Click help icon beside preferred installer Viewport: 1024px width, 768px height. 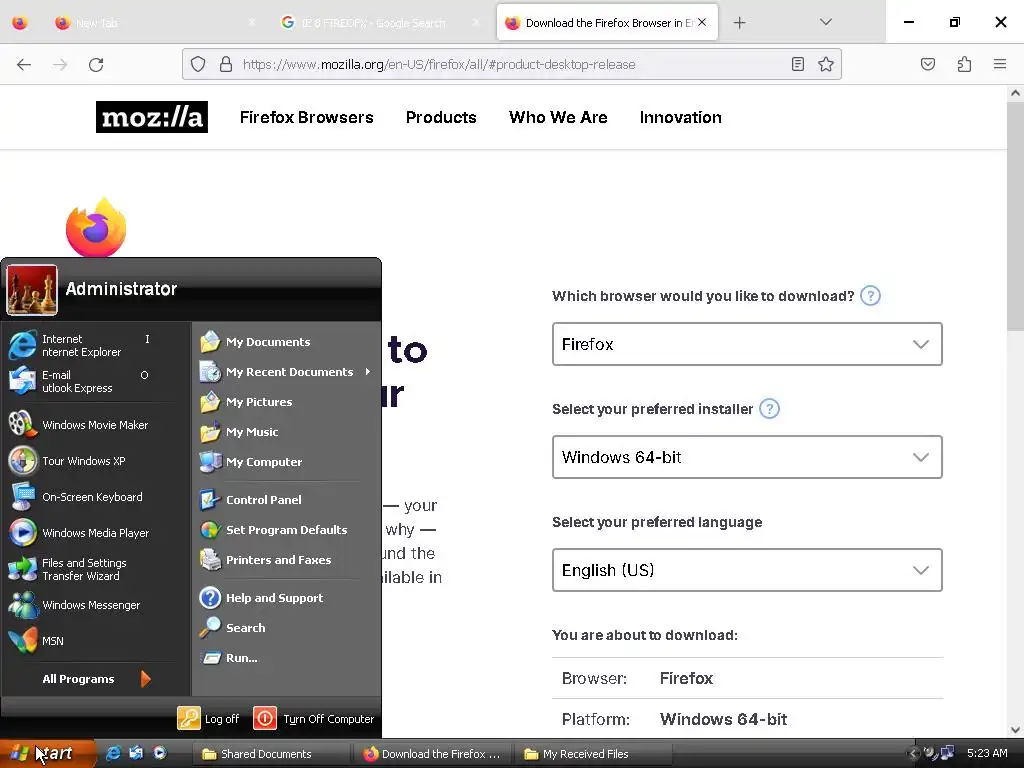point(769,409)
